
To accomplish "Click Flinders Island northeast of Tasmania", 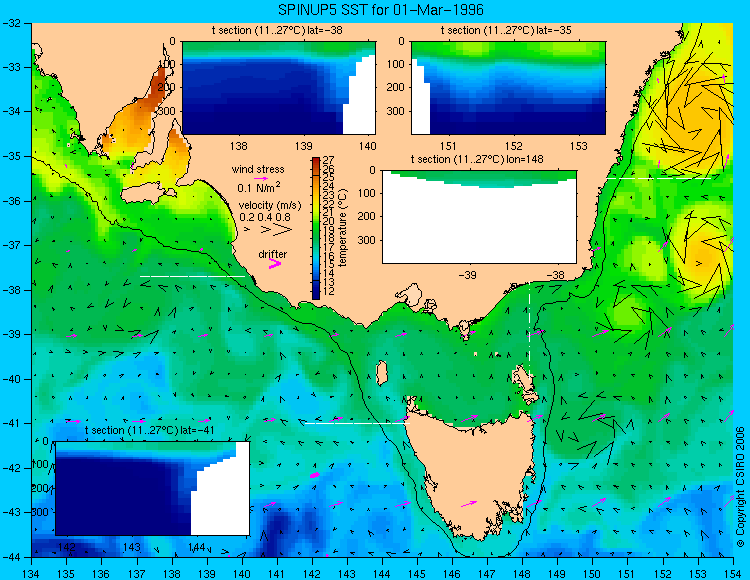I will tap(526, 383).
